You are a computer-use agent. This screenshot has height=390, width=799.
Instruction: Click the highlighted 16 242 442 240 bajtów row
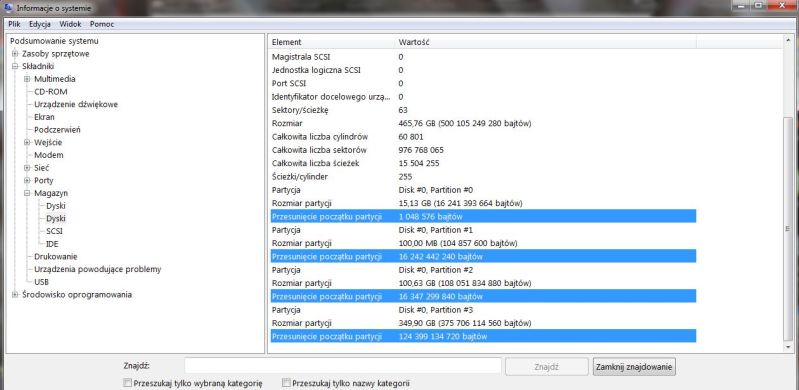pyautogui.click(x=483, y=256)
